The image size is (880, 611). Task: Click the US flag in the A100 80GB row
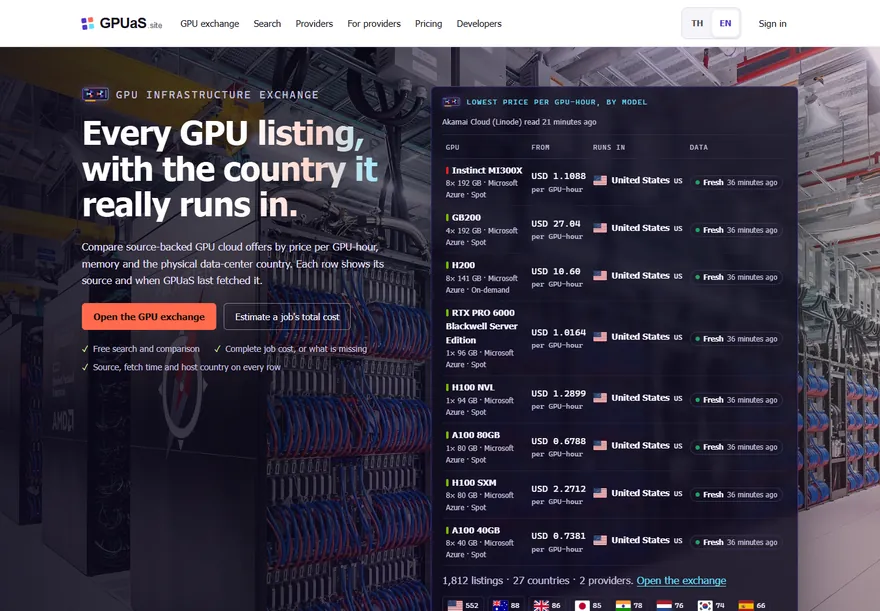[x=600, y=445]
